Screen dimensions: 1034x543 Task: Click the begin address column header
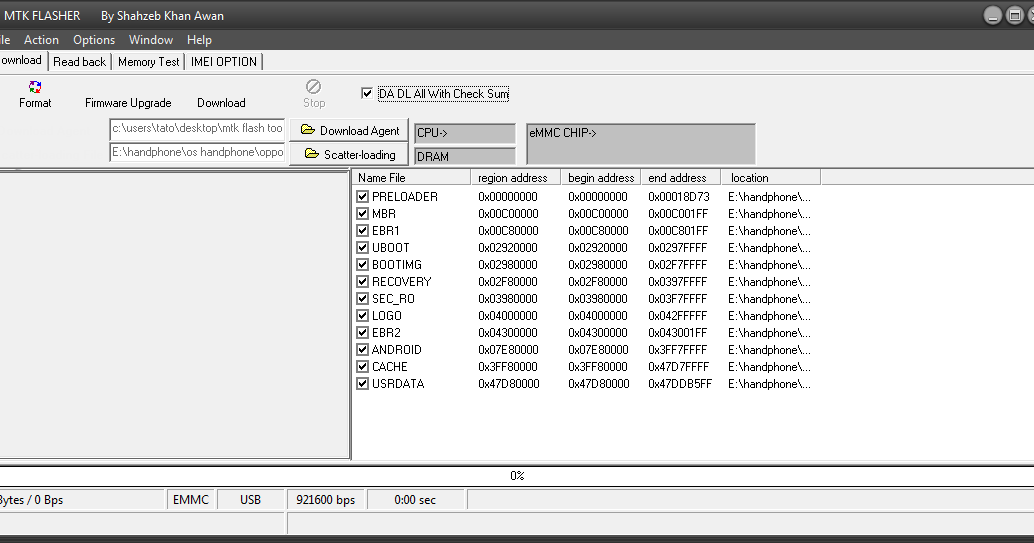(601, 177)
